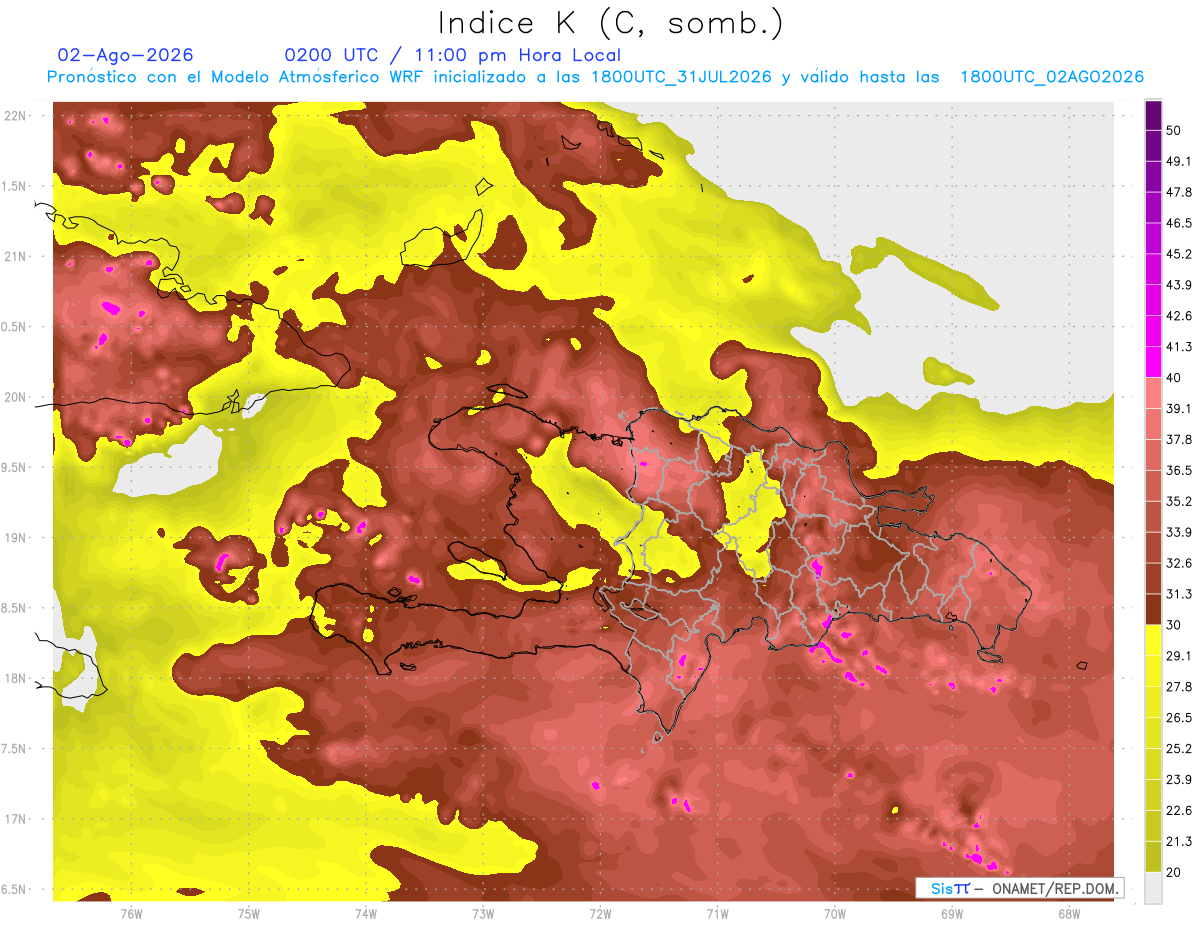Click the colorbar value '49.1'
This screenshot has width=1200, height=927.
[1180, 162]
